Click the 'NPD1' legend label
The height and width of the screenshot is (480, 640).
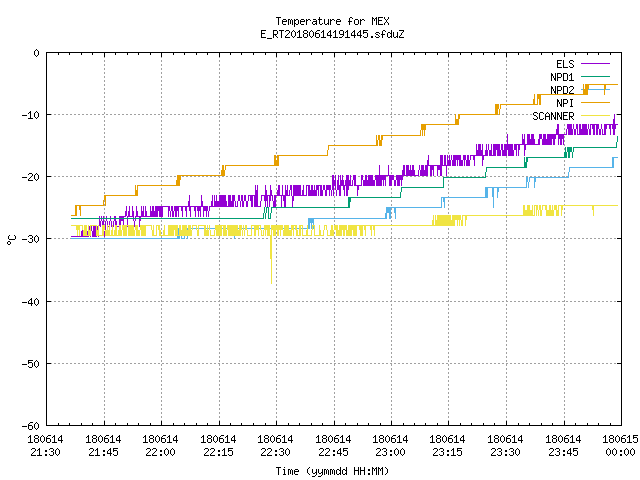pyautogui.click(x=562, y=77)
